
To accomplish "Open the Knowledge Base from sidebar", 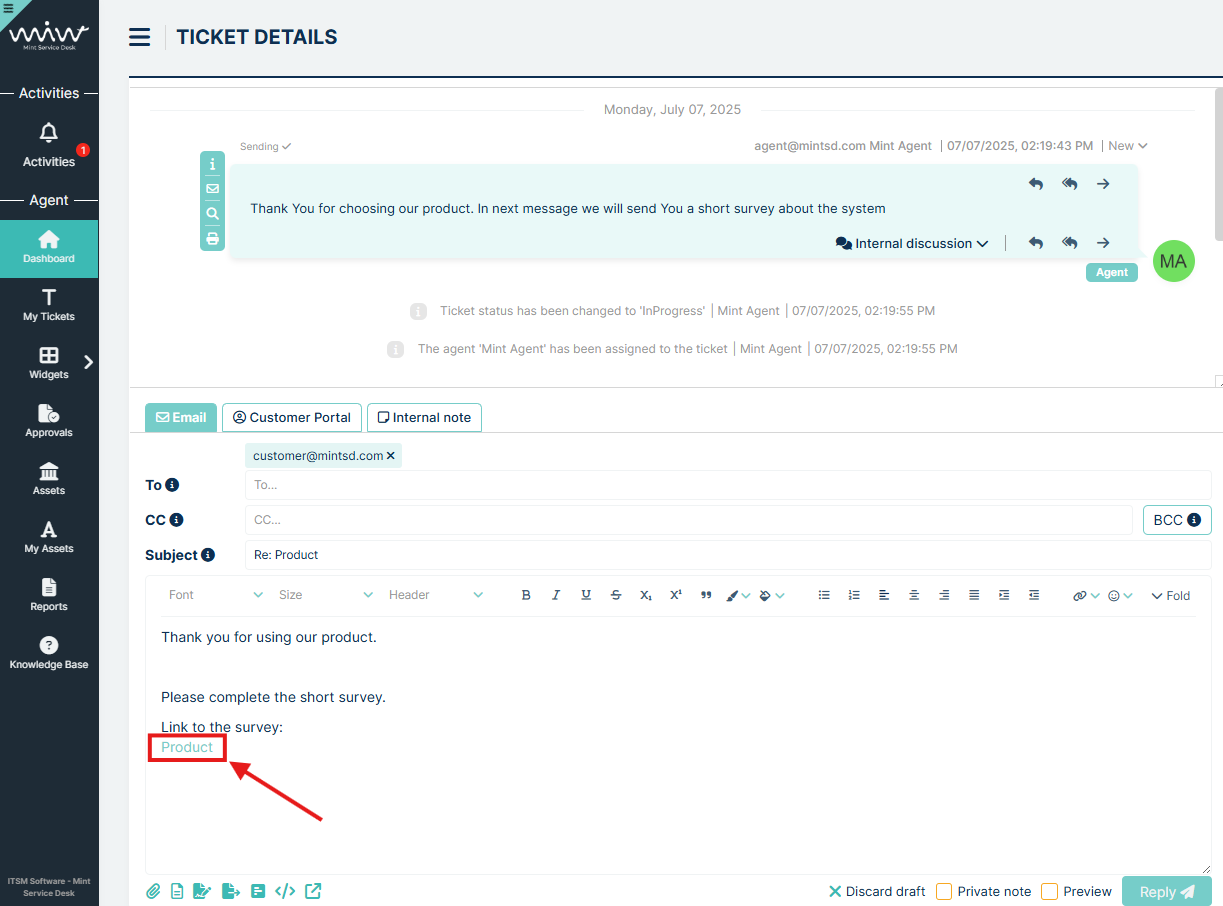I will pyautogui.click(x=49, y=653).
